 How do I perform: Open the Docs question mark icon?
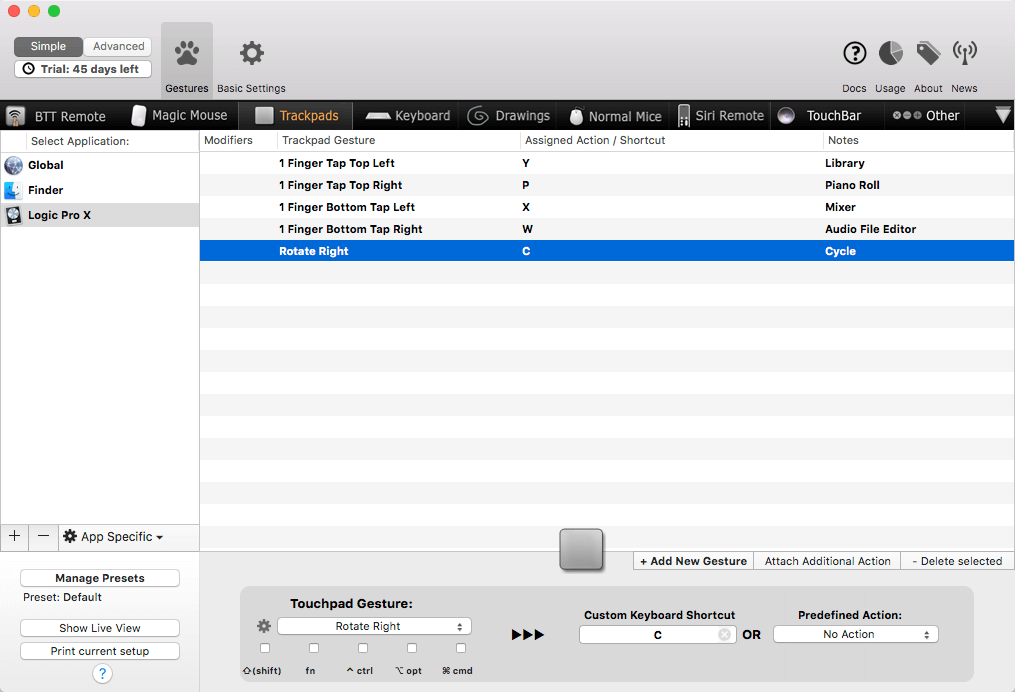point(854,53)
